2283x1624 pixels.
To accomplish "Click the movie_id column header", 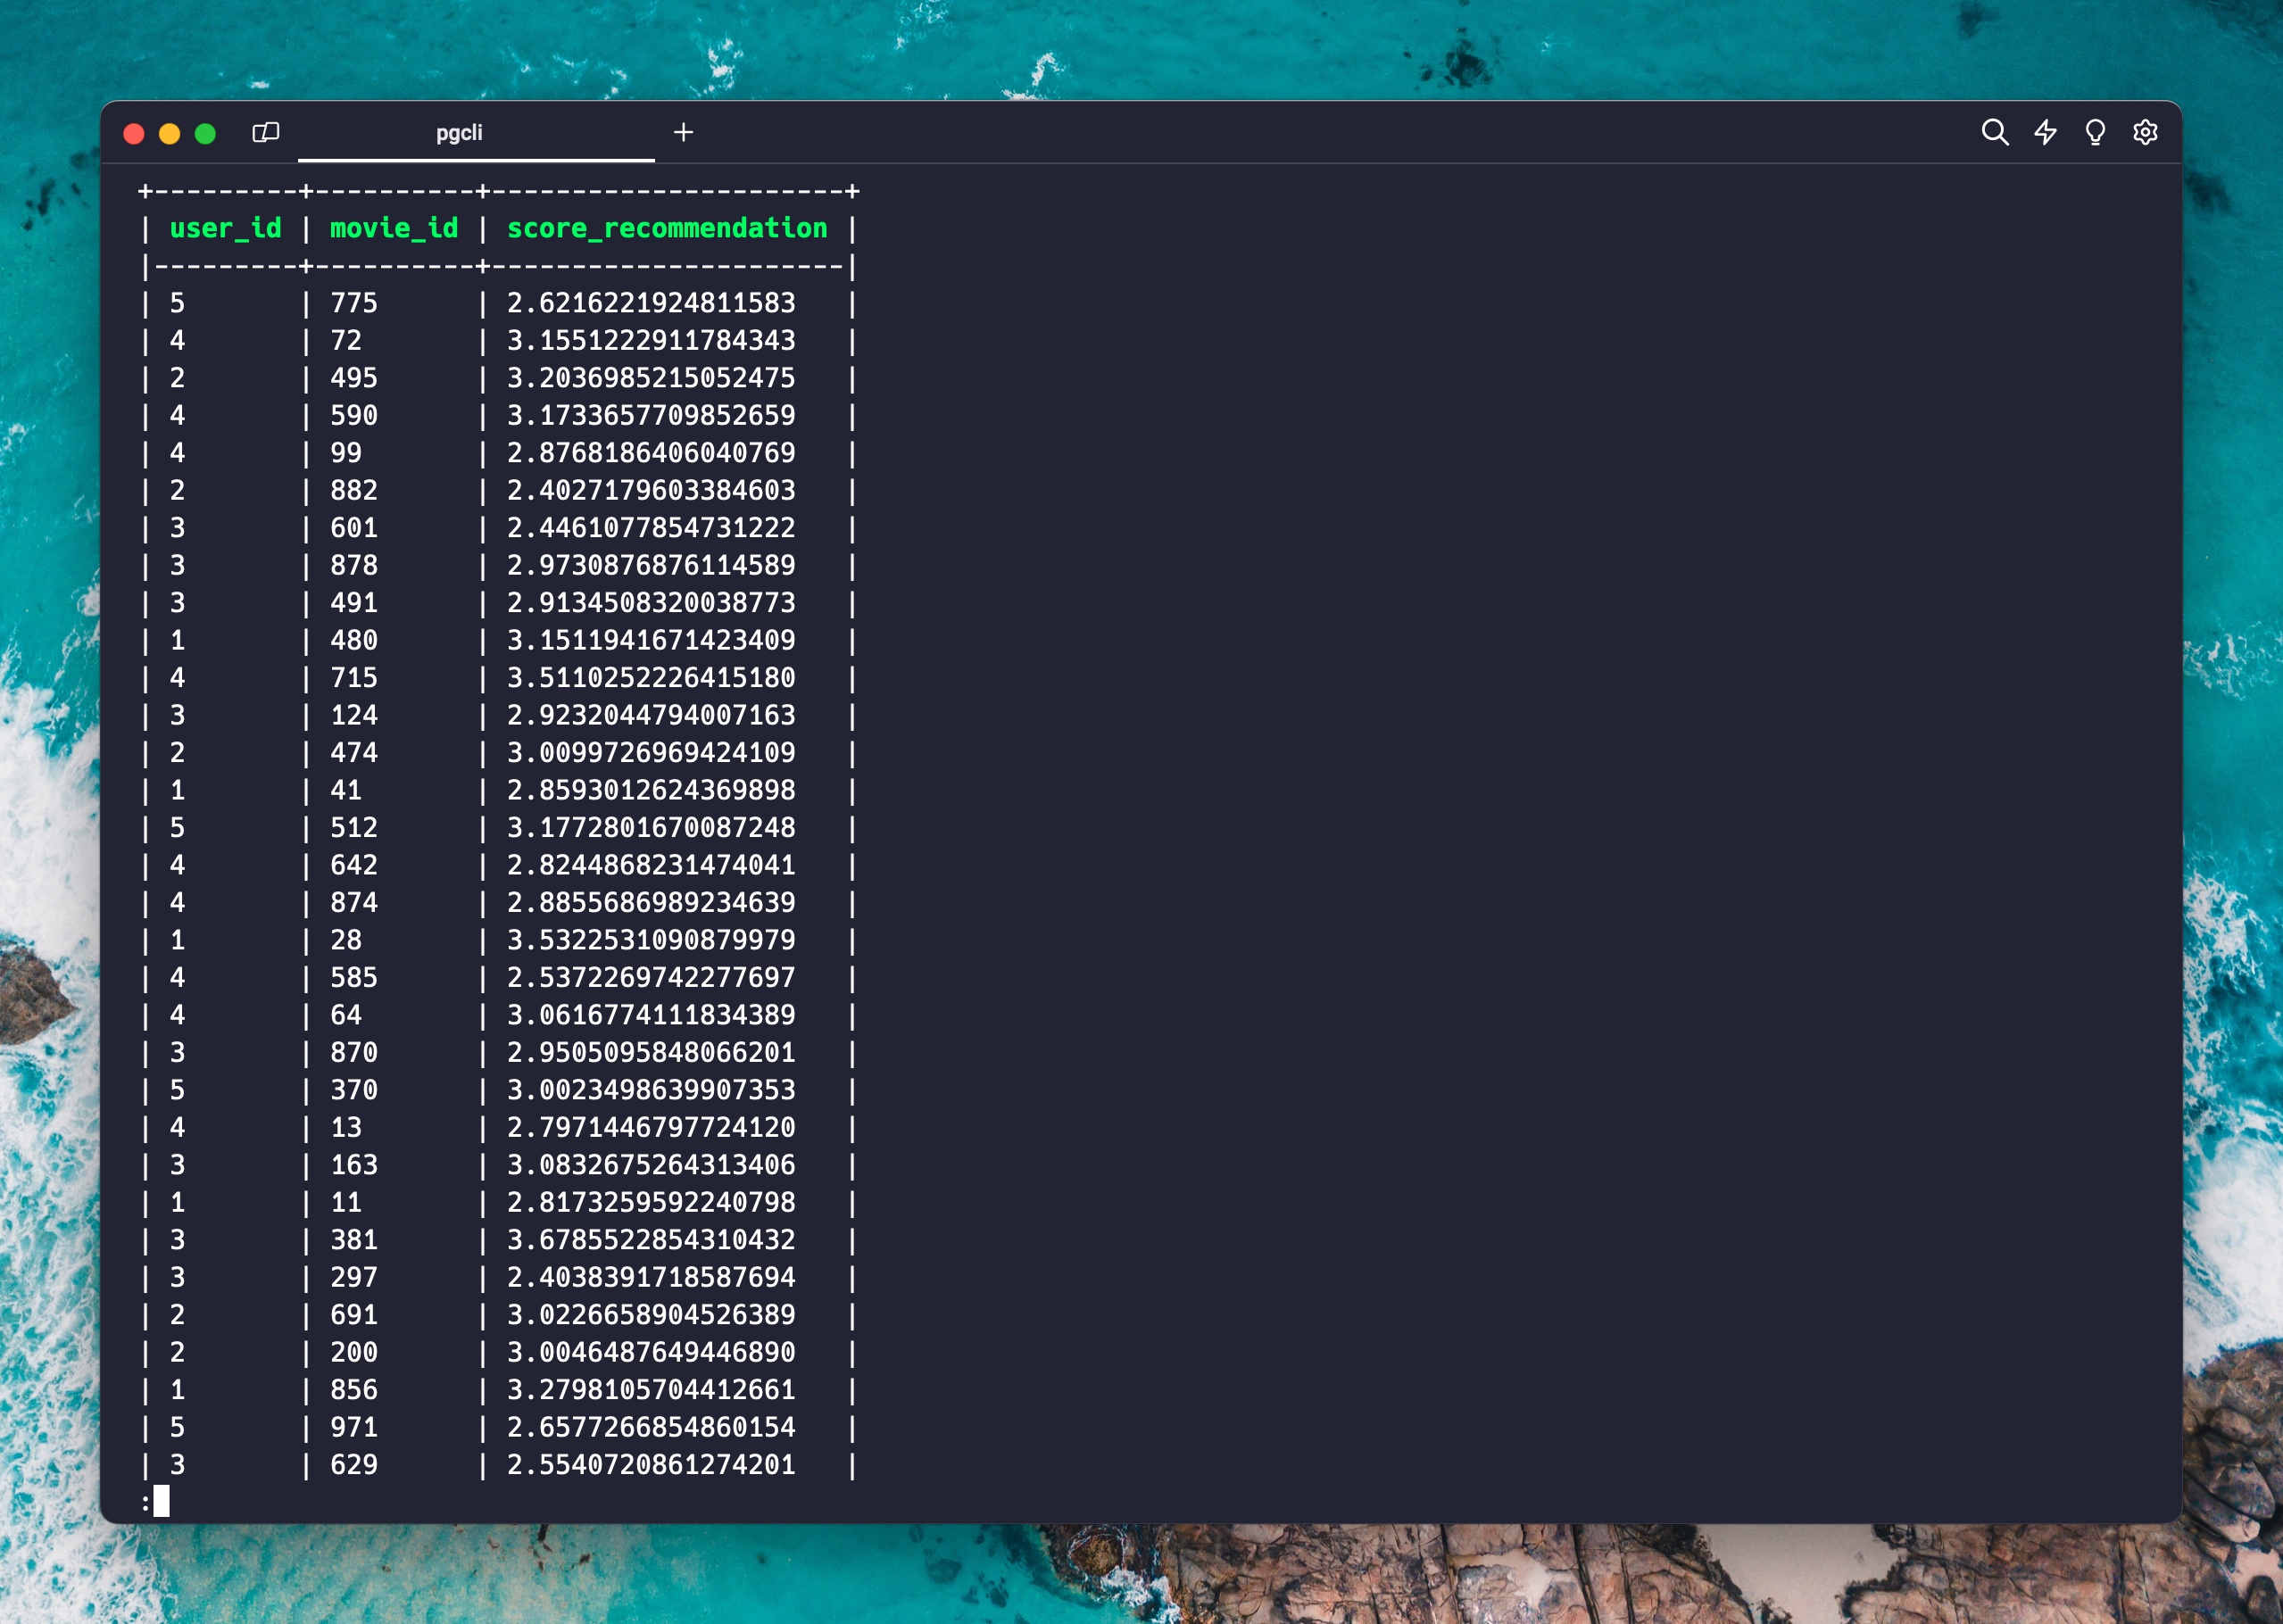I will 394,228.
